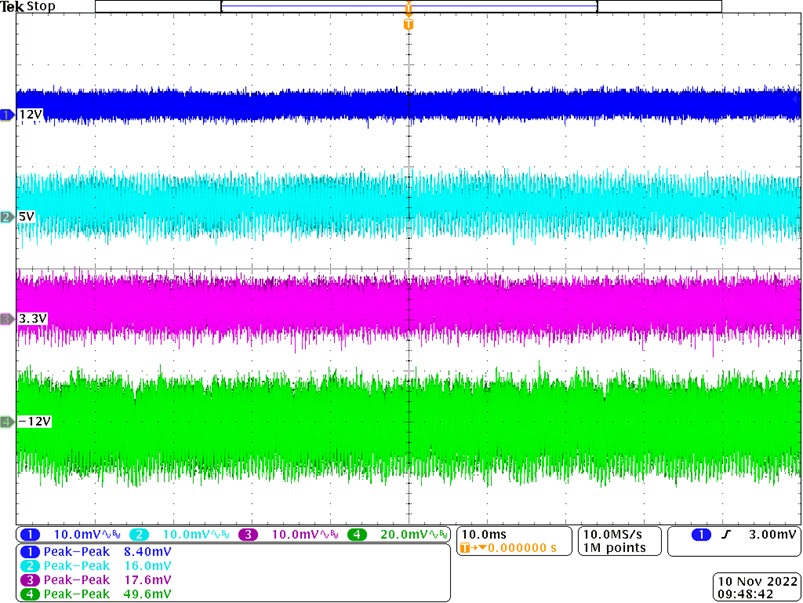Click the 5V waveform label

point(27,217)
